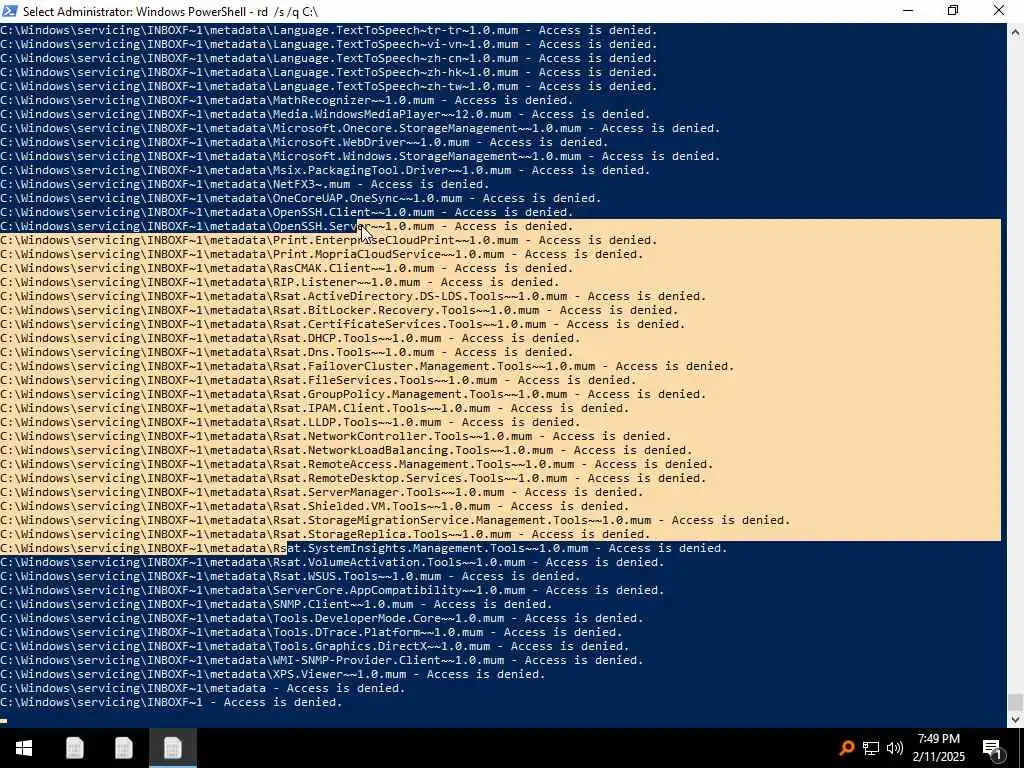
Task: Click the Print.MopriaCloudService line
Action: [x=321, y=254]
